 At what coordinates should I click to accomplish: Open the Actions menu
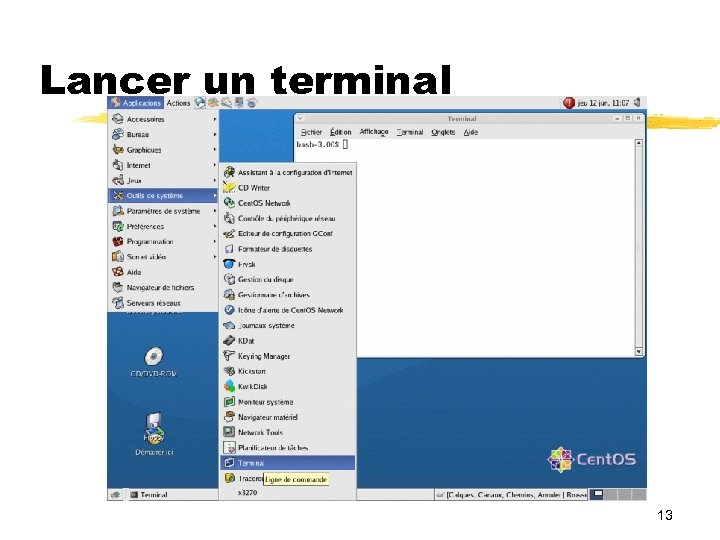(178, 103)
